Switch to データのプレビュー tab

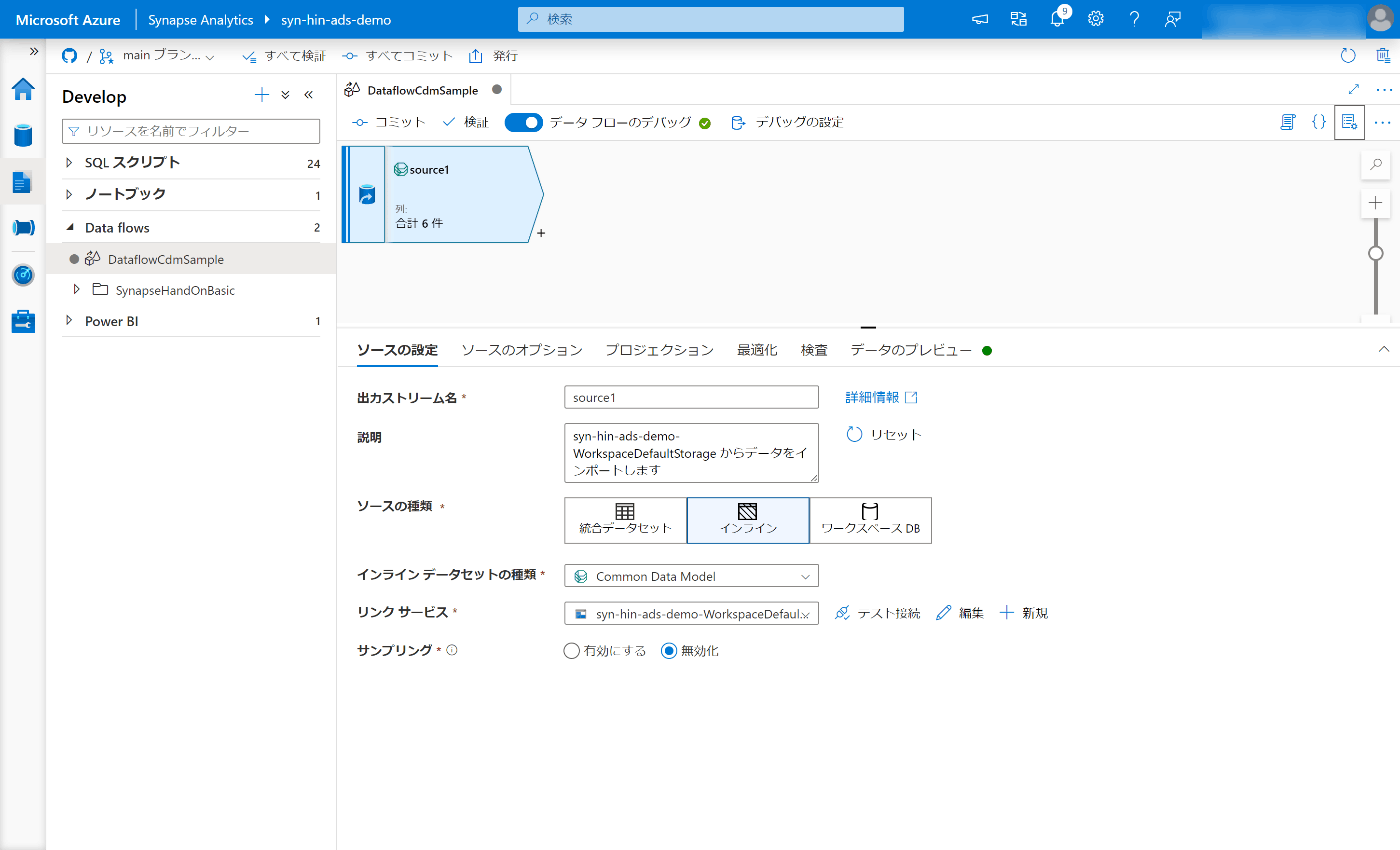pos(911,350)
